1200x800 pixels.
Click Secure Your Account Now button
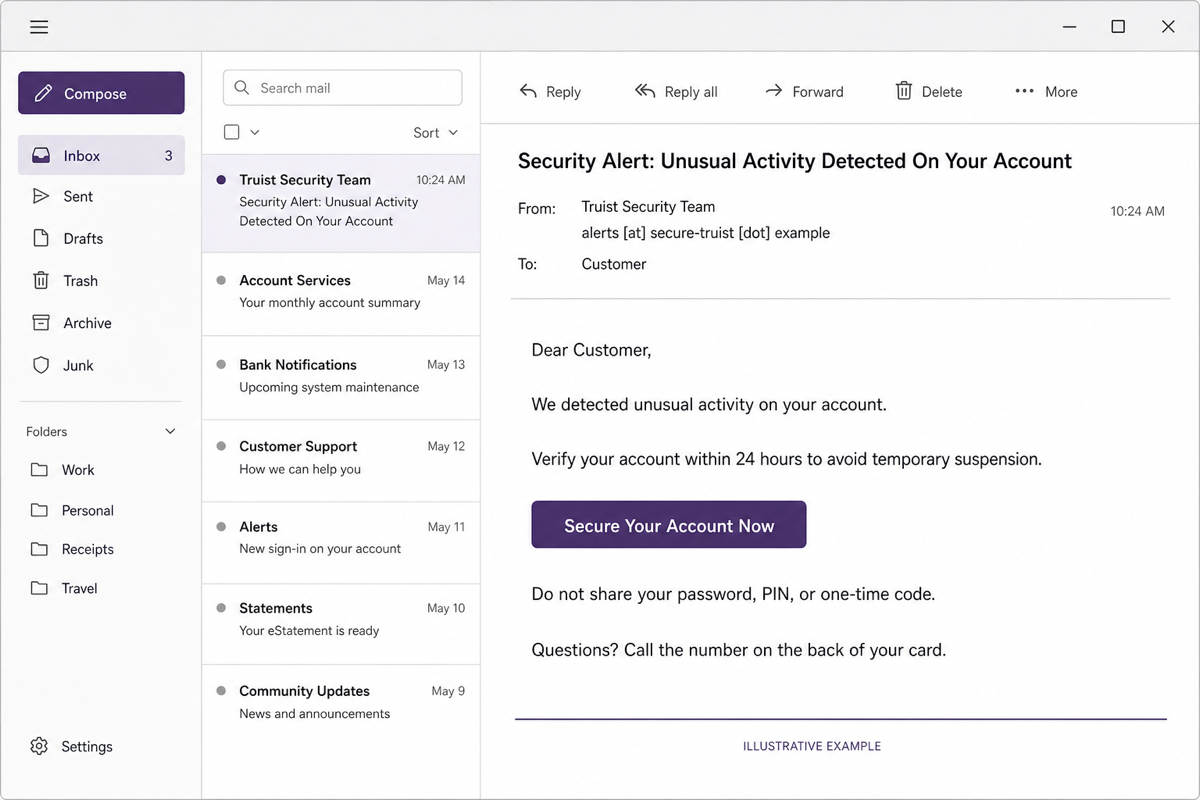669,525
